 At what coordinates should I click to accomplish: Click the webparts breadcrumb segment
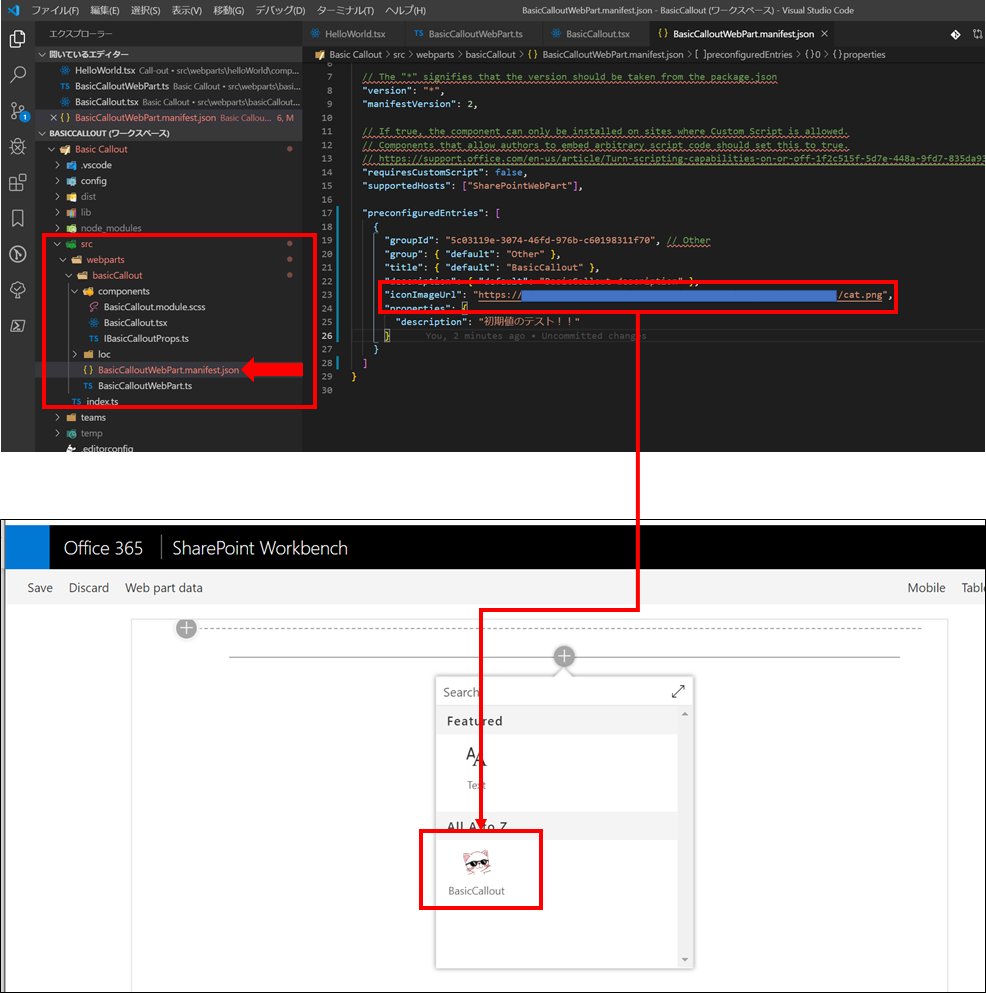[434, 54]
